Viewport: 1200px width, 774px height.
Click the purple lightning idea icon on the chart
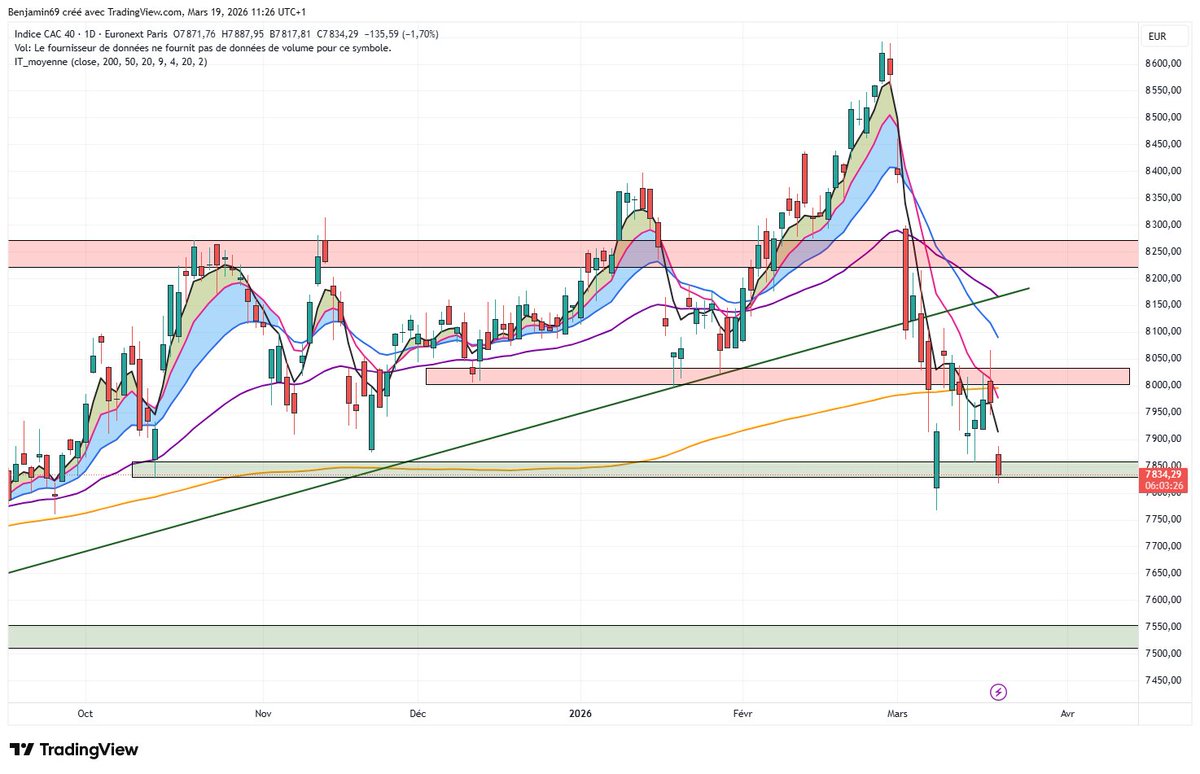tap(997, 691)
